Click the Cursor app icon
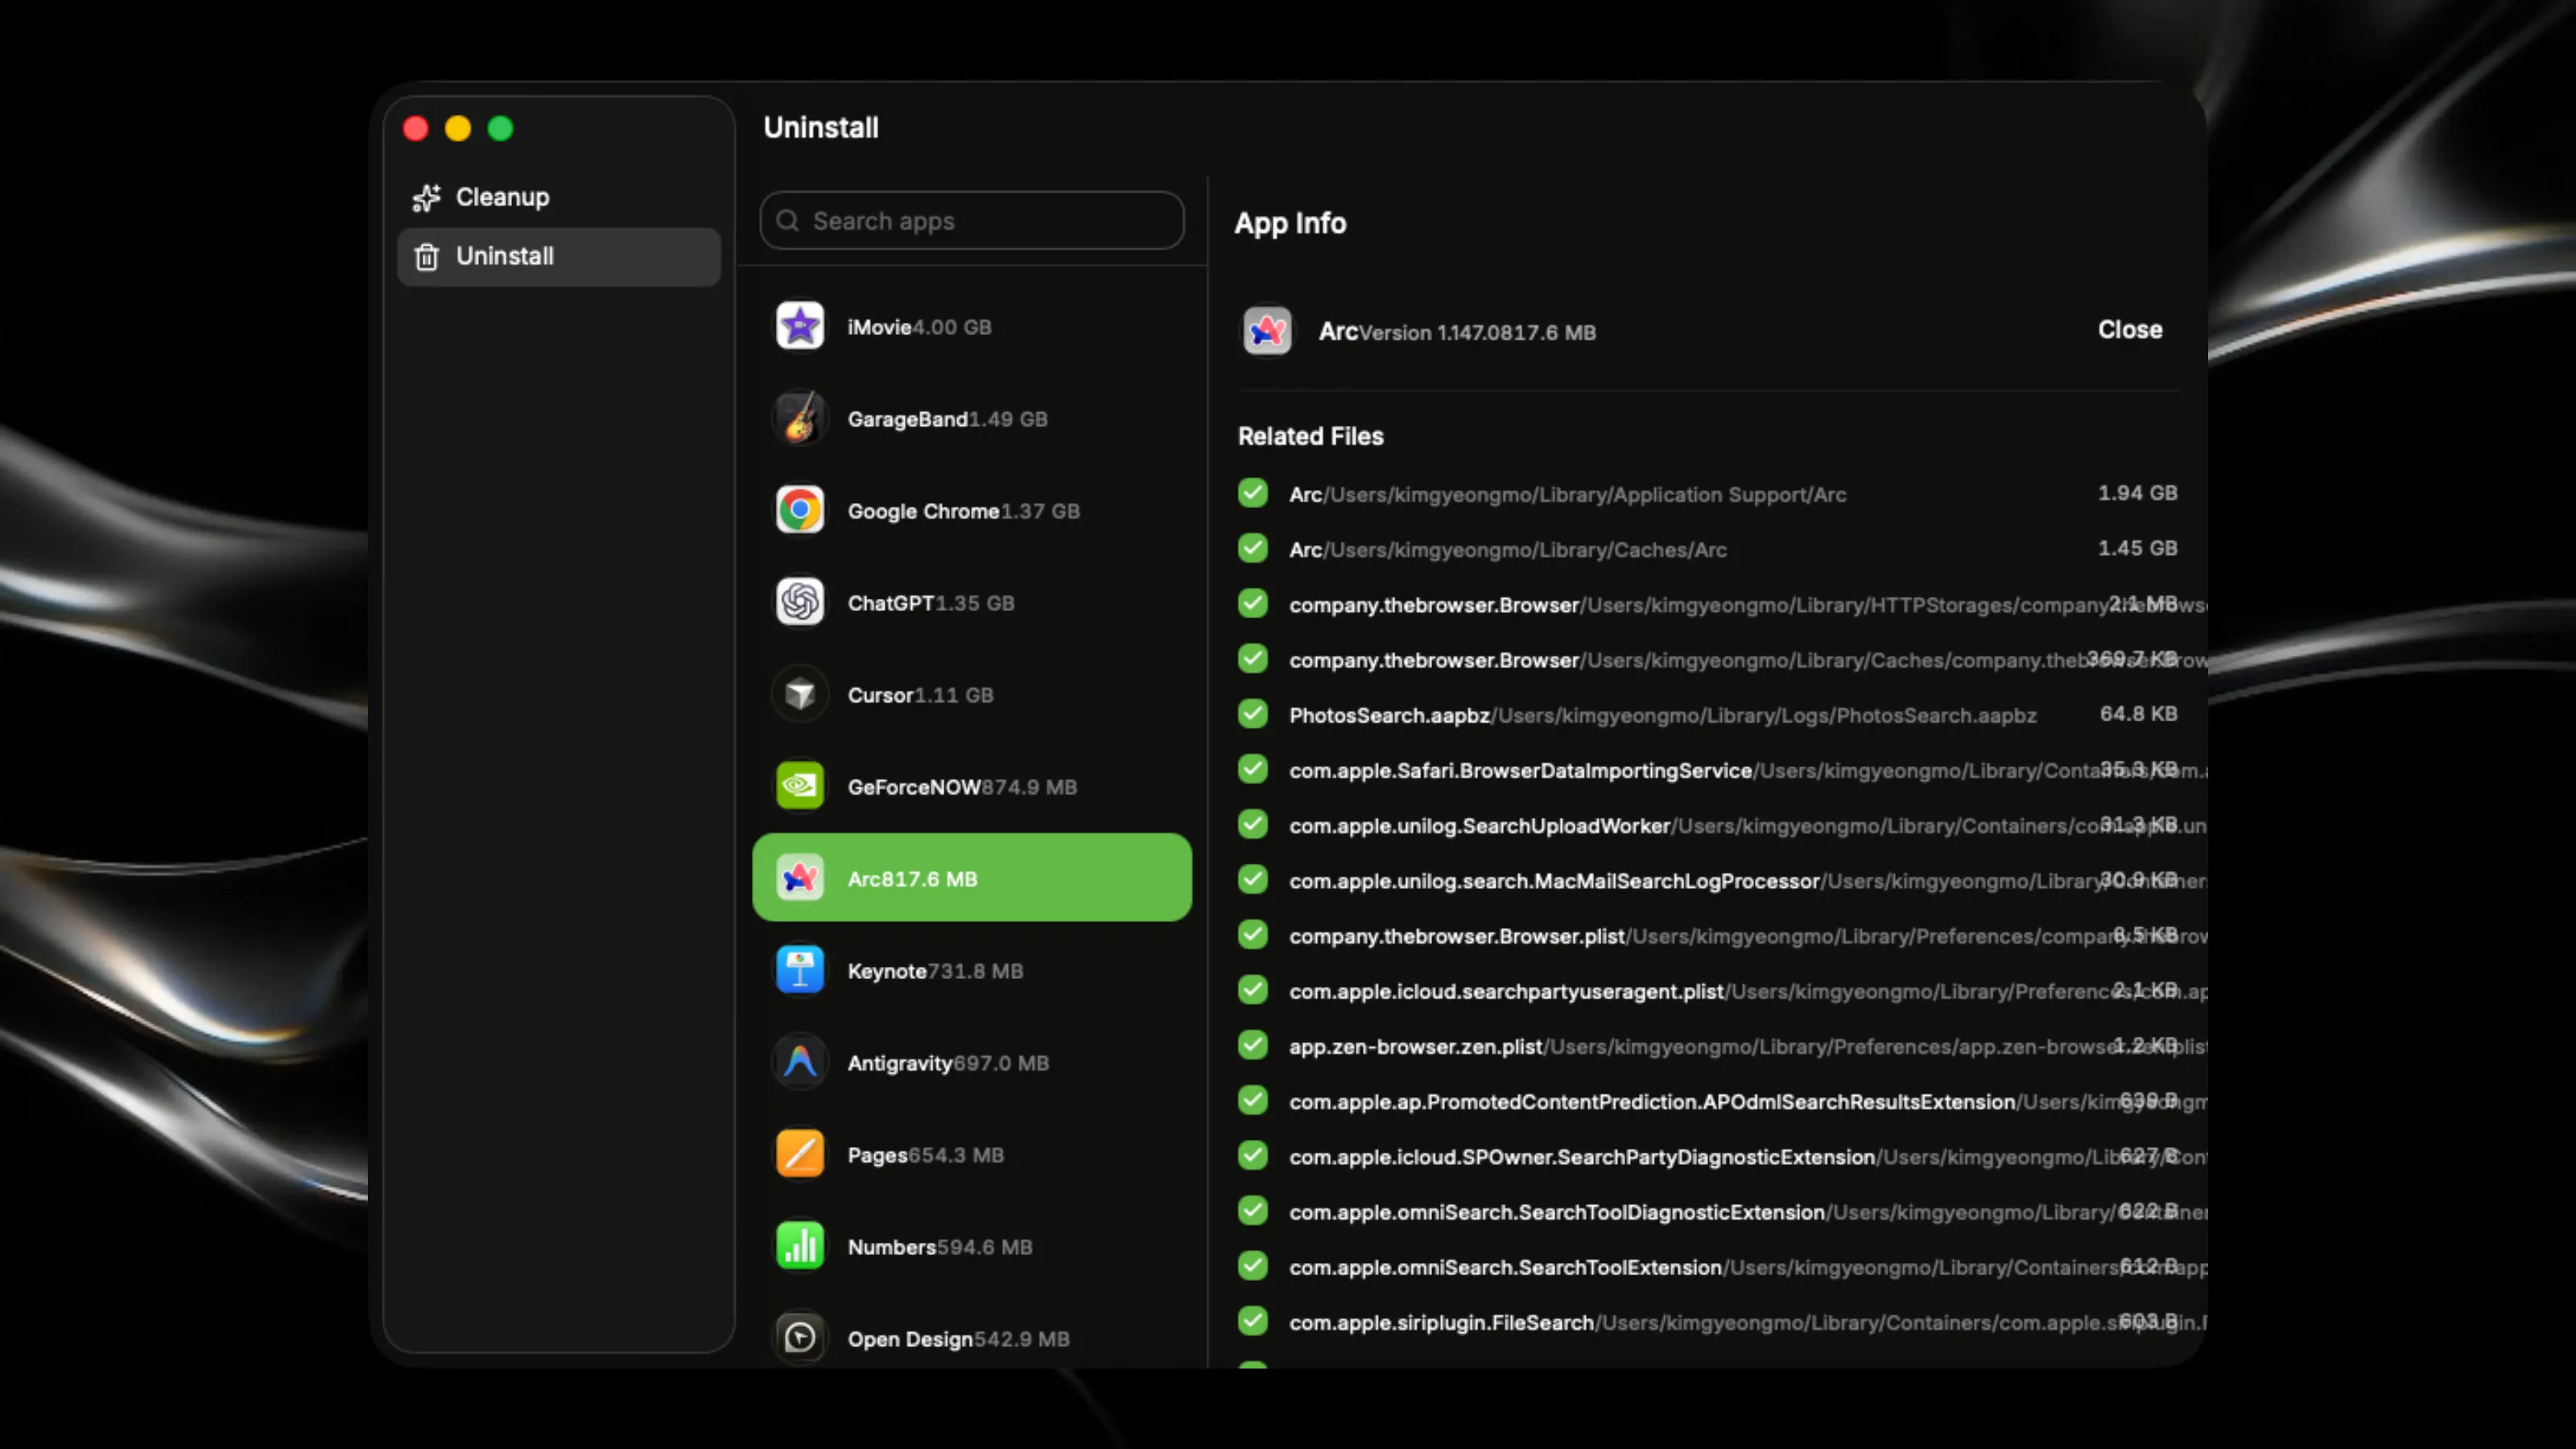2576x1449 pixels. pos(800,694)
